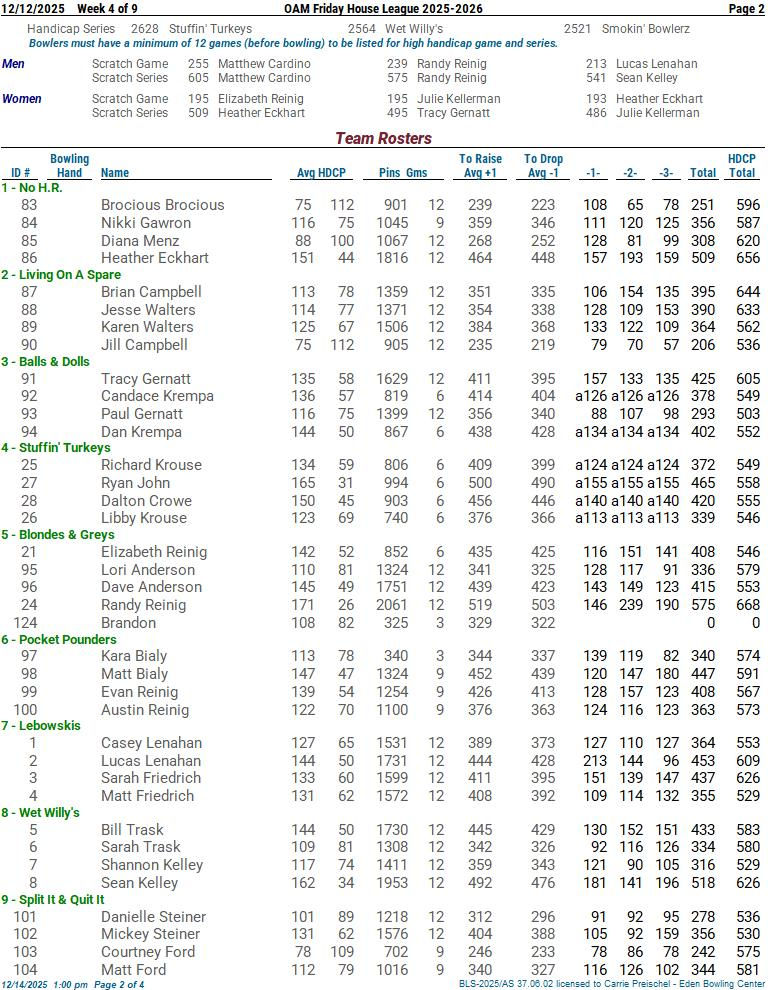Click bowler name 'Brandon'

tap(129, 623)
